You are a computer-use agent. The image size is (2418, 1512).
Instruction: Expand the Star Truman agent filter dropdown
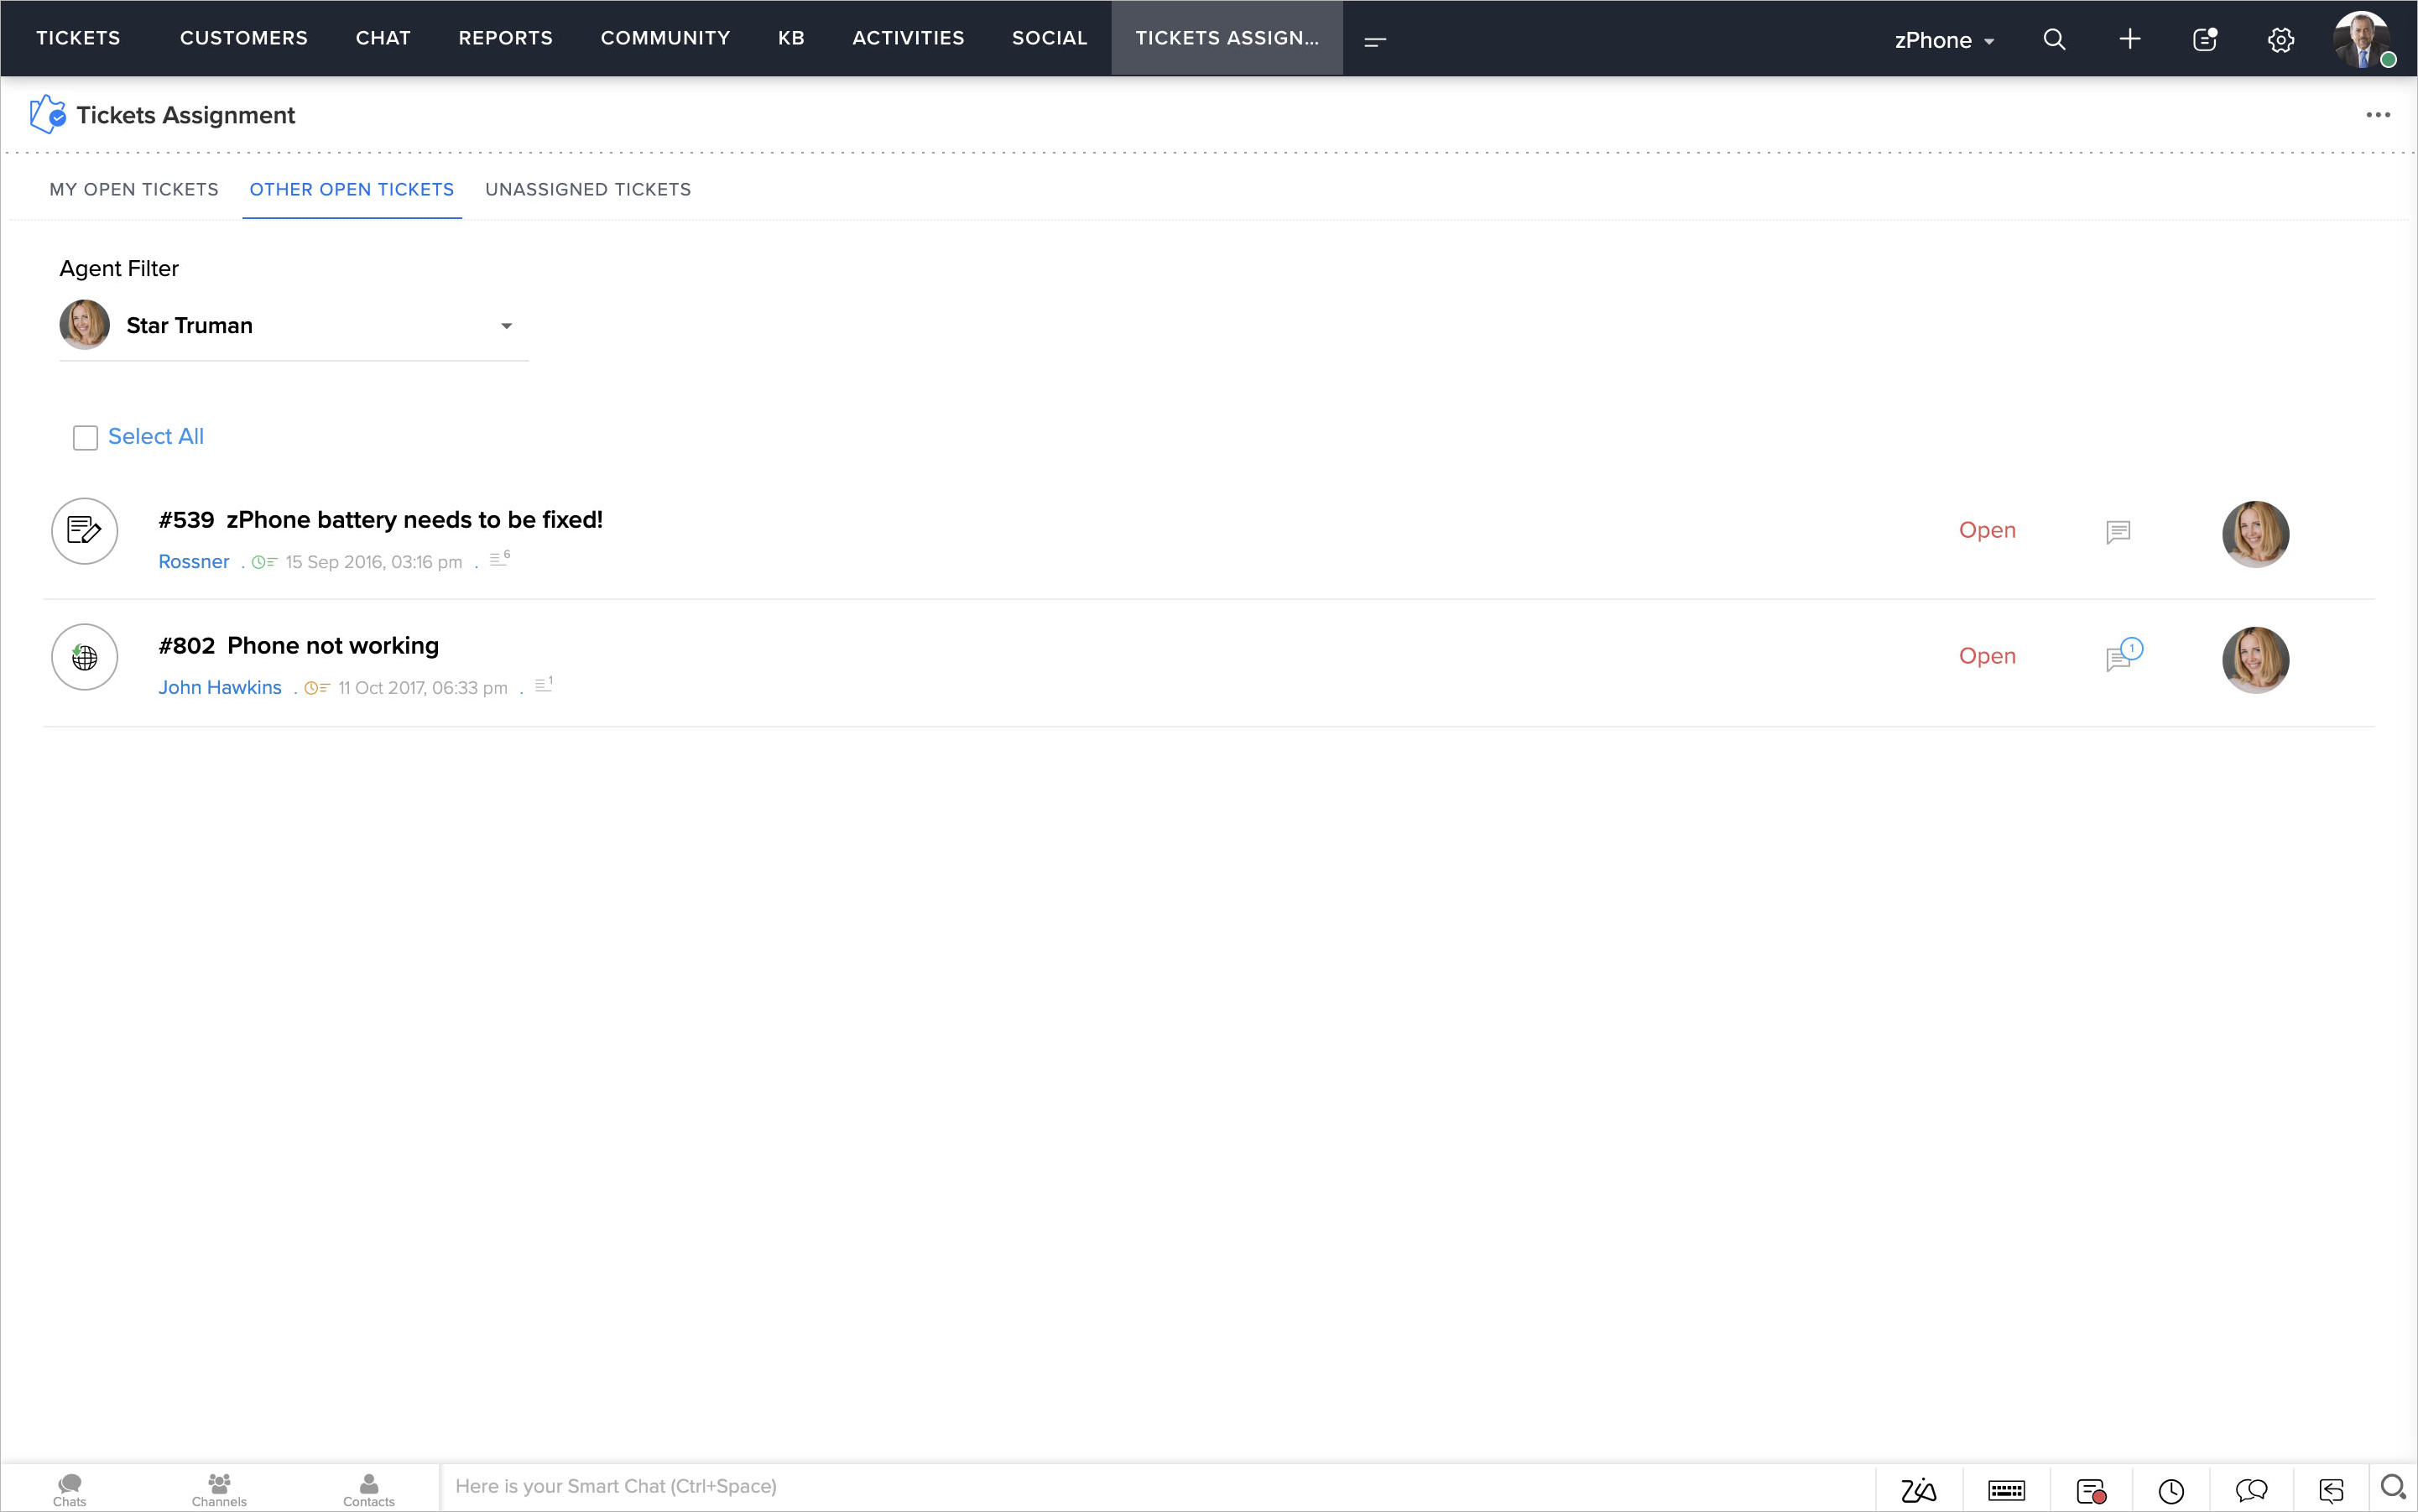(x=506, y=326)
